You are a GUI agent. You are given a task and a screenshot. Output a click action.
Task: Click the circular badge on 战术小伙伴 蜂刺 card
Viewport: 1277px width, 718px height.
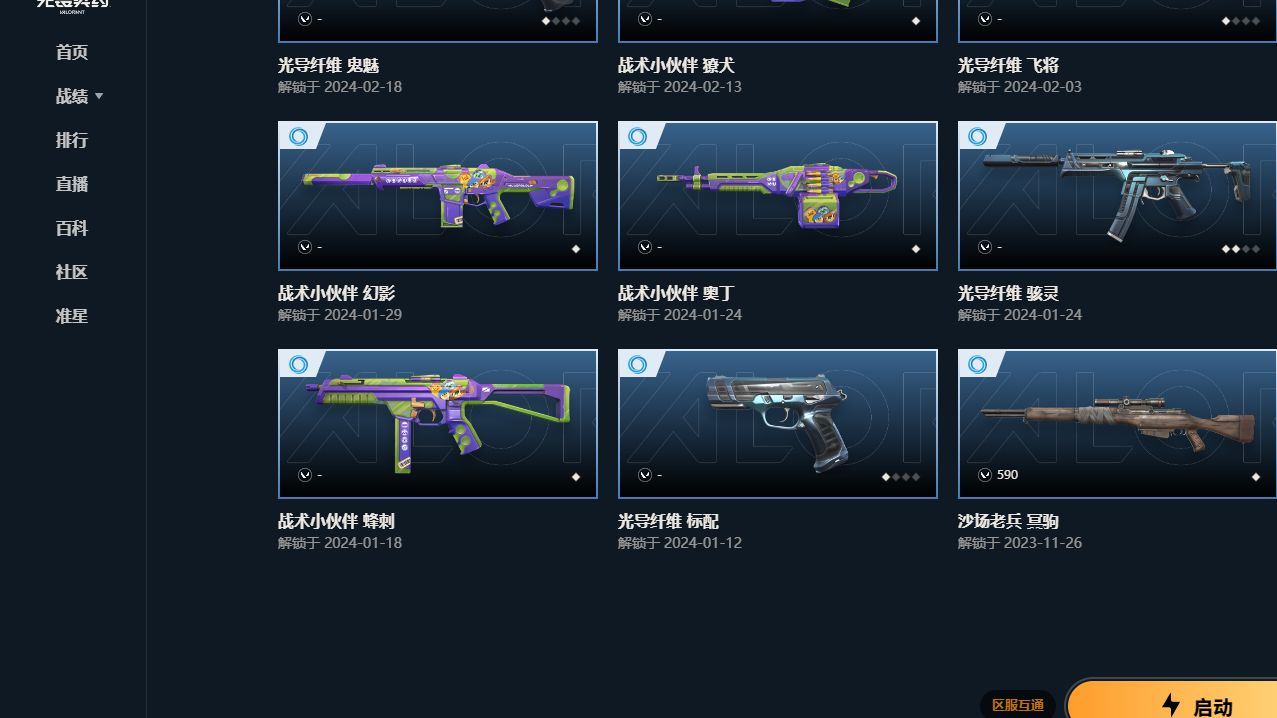point(298,364)
